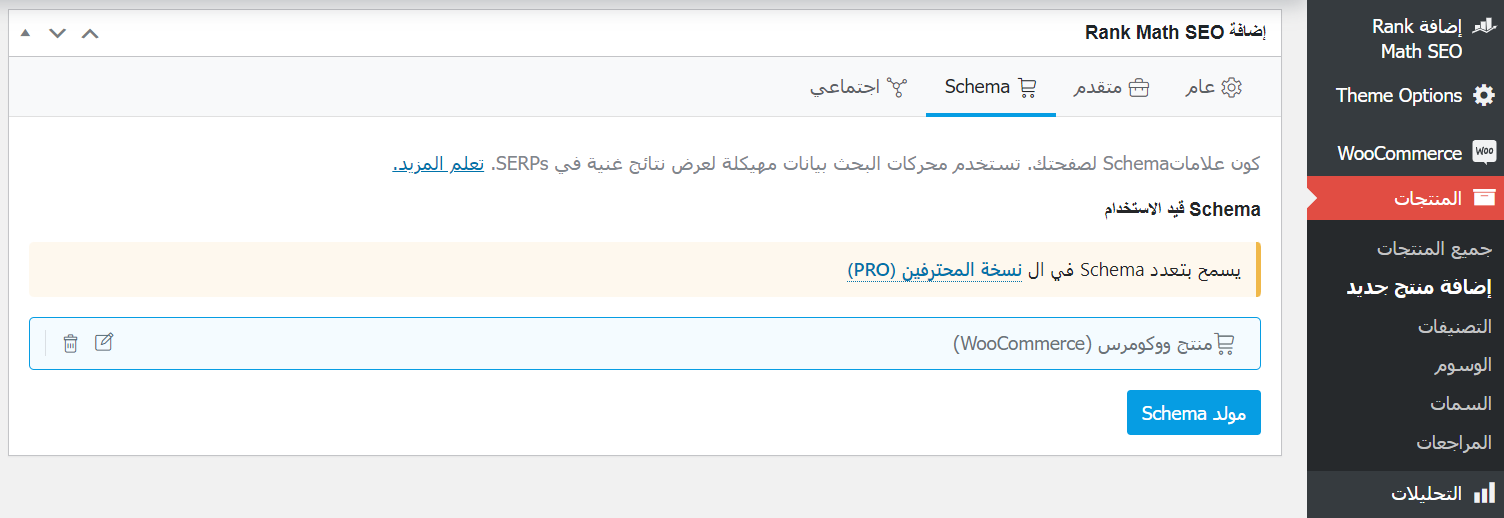
Task: Click the edit pencil icon for schema
Action: [x=104, y=343]
